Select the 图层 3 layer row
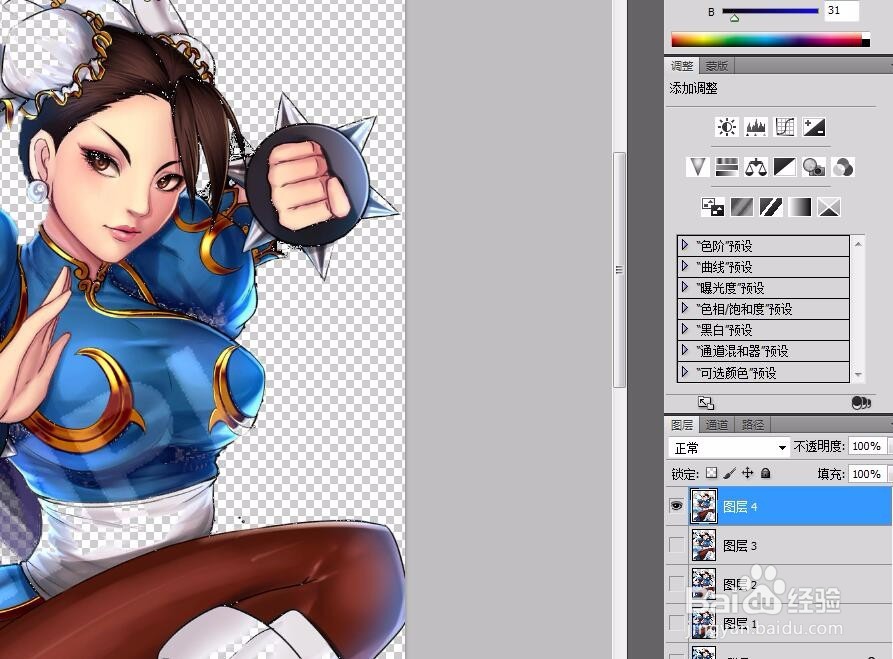The width and height of the screenshot is (893, 659). click(x=779, y=545)
